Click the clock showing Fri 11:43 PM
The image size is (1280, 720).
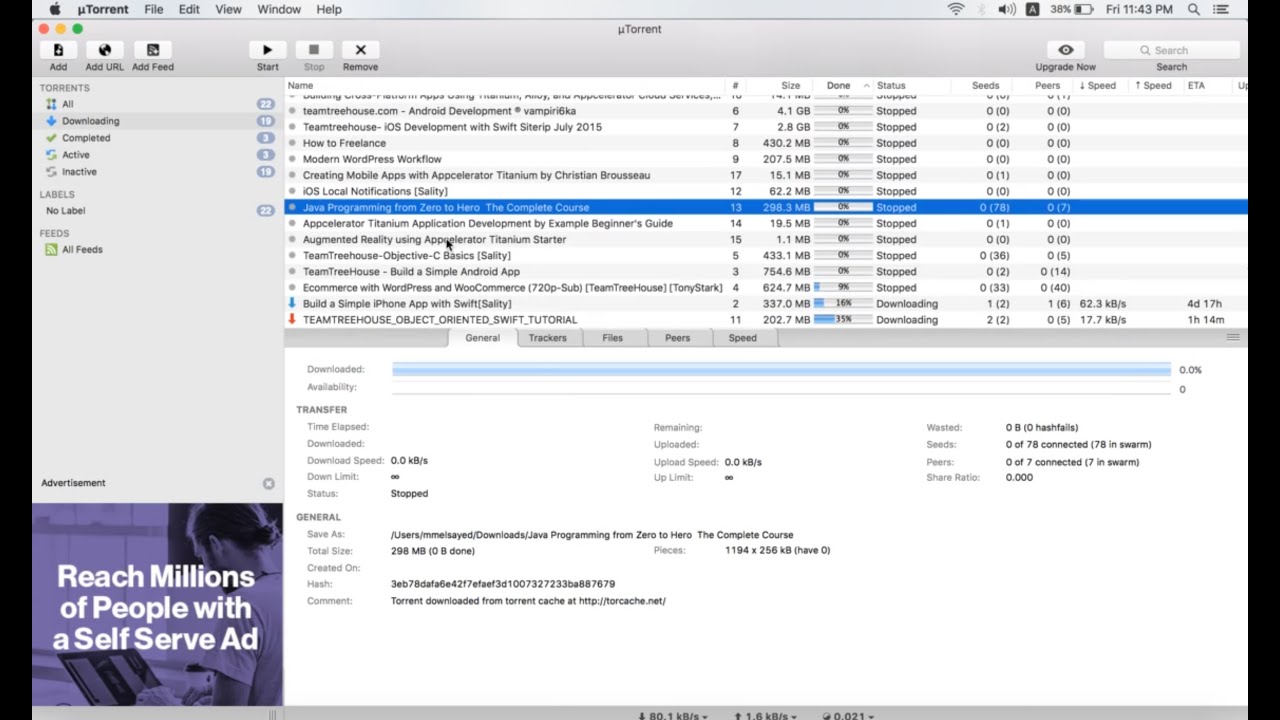click(x=1139, y=9)
